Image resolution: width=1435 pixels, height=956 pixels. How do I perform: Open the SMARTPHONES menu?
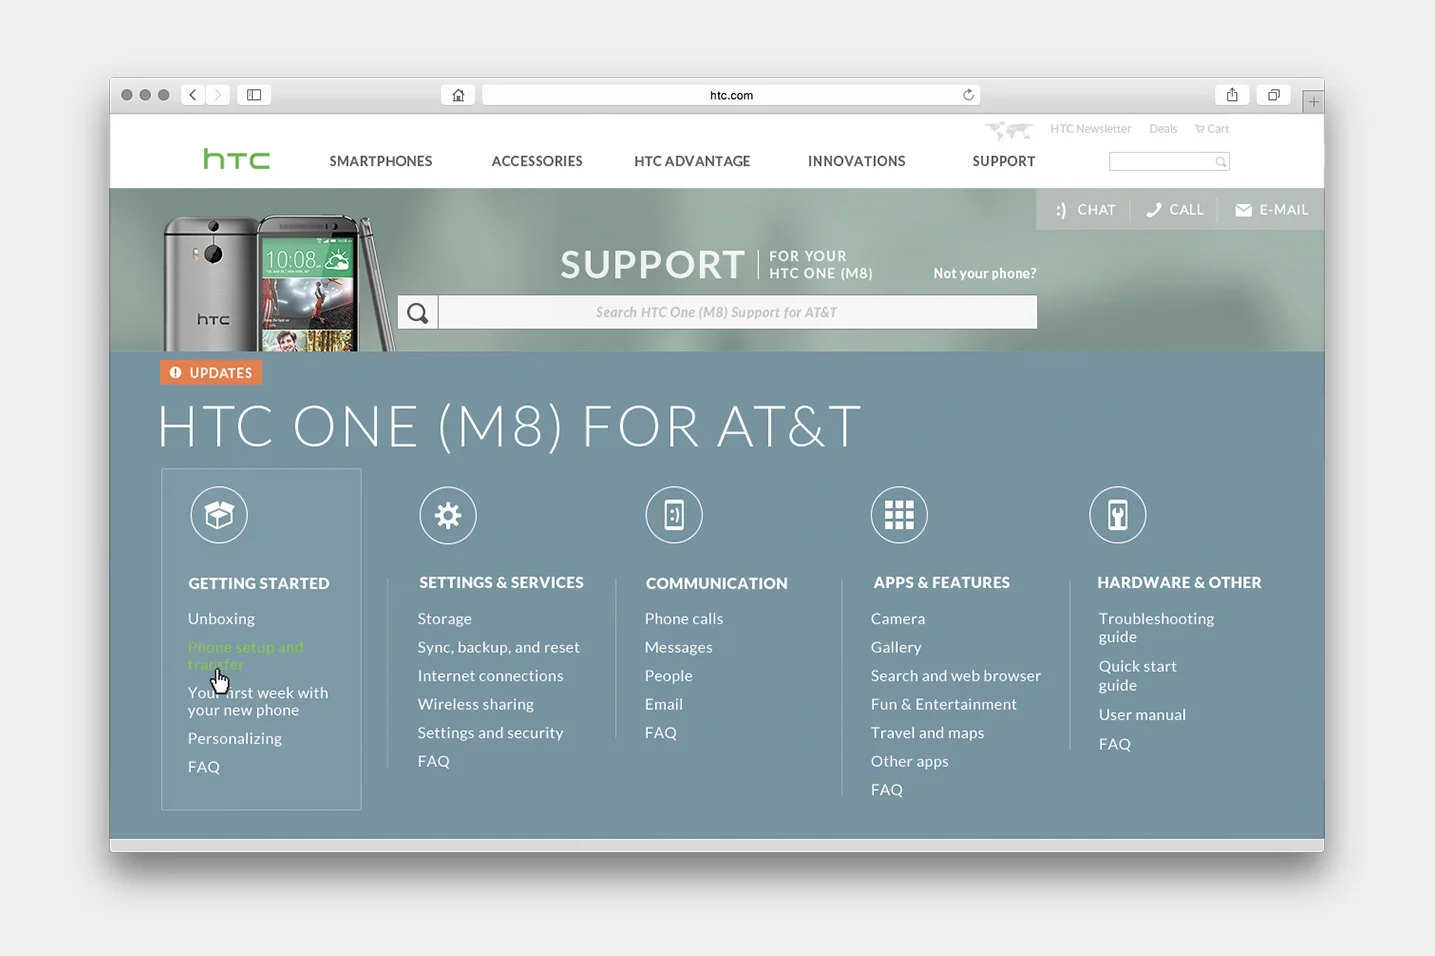(381, 161)
